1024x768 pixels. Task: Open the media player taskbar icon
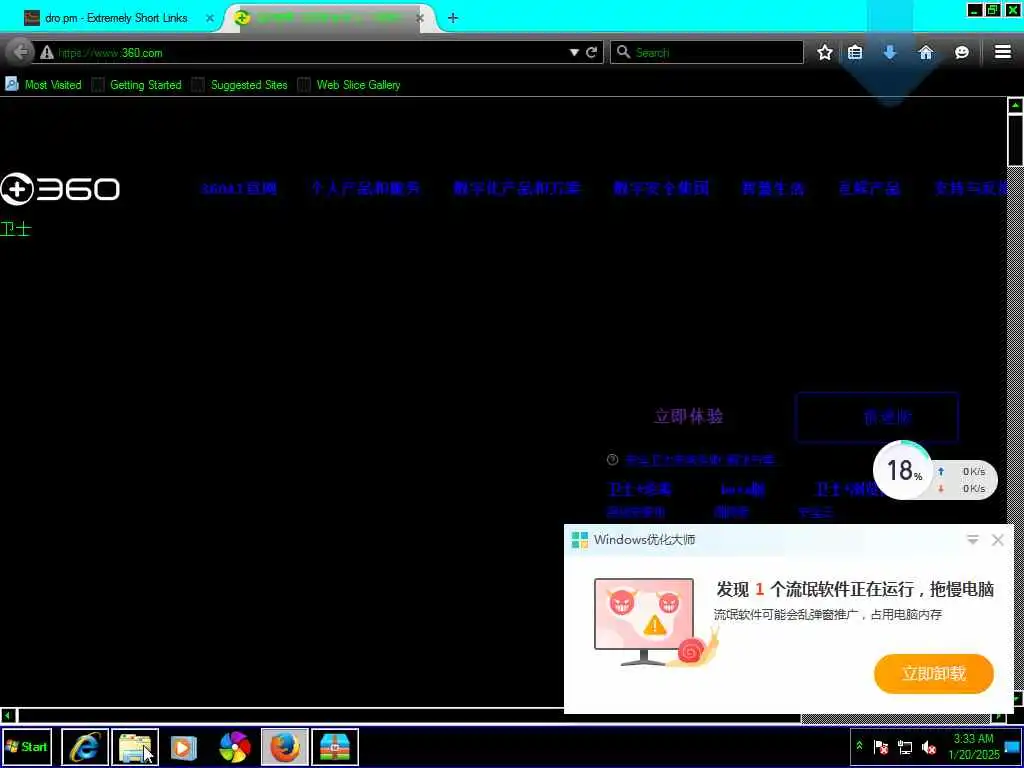coord(184,748)
